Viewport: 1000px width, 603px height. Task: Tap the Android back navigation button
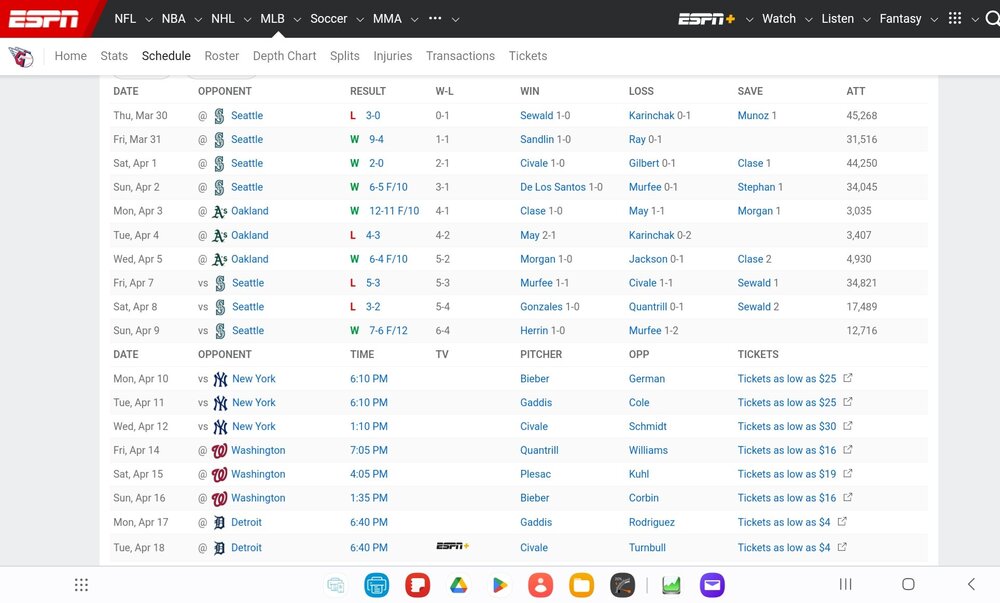(971, 584)
